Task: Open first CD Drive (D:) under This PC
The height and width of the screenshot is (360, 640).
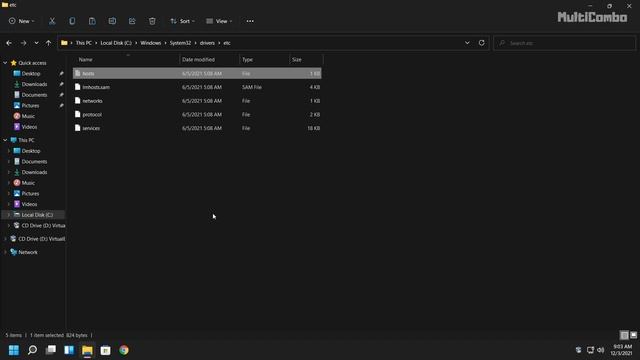Action: pos(43,225)
